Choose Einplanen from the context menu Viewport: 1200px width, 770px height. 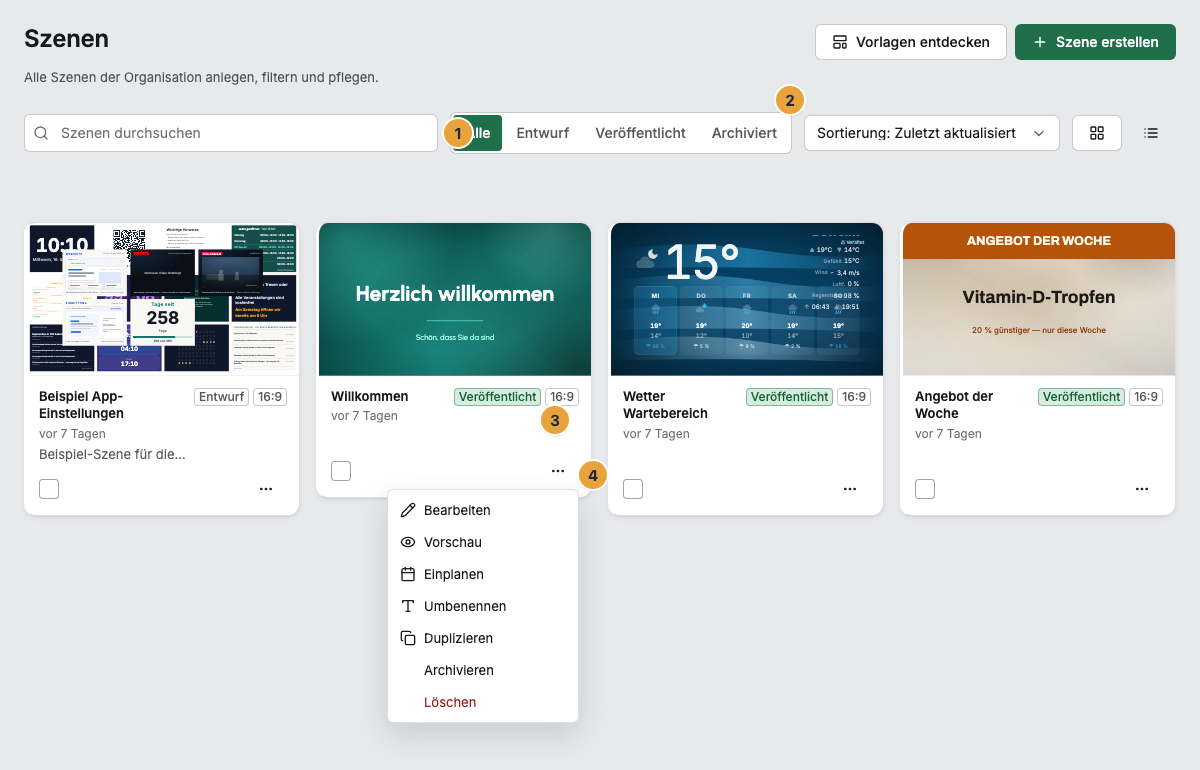483,574
